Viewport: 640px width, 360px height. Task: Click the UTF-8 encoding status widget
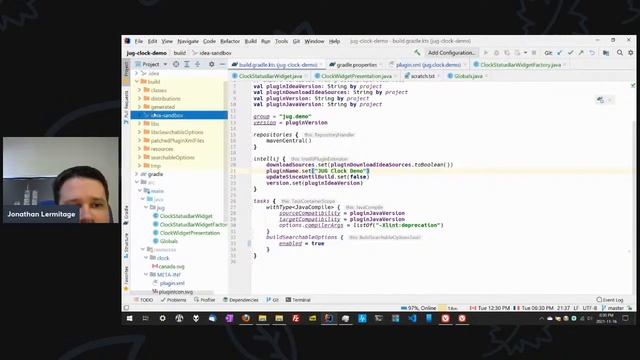(x=590, y=308)
